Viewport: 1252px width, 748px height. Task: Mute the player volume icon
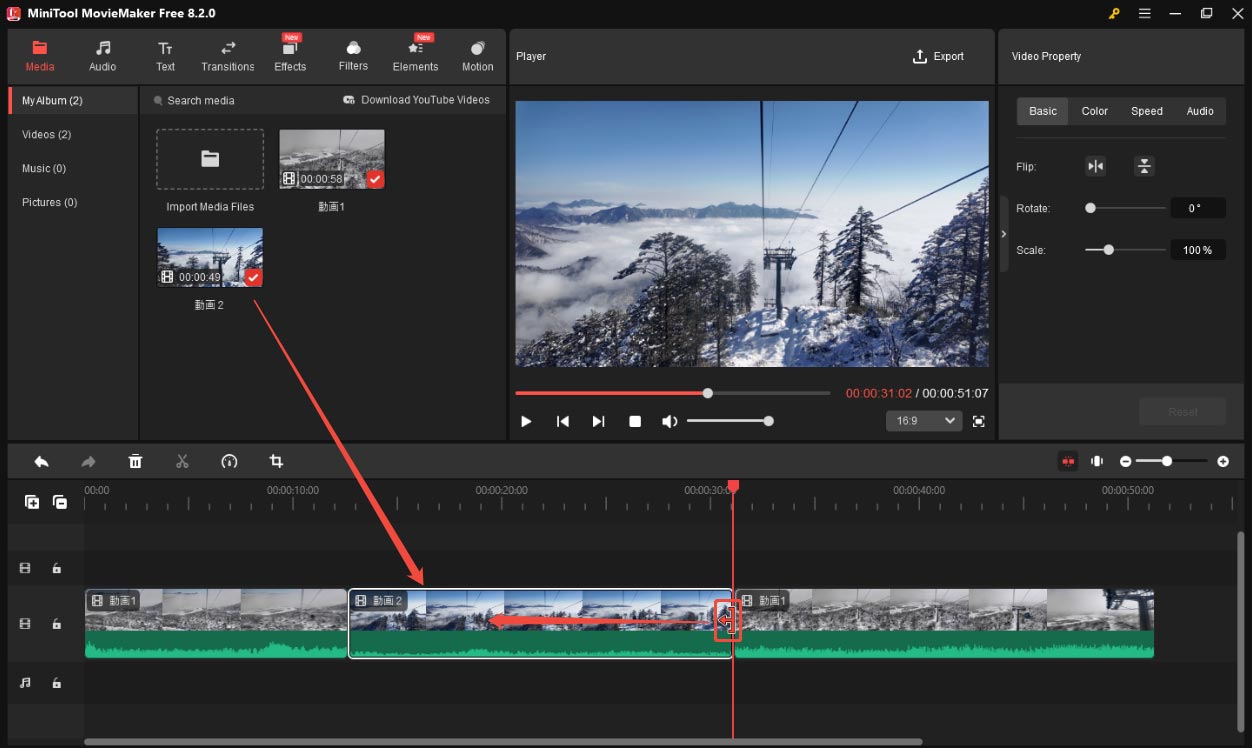tap(670, 421)
